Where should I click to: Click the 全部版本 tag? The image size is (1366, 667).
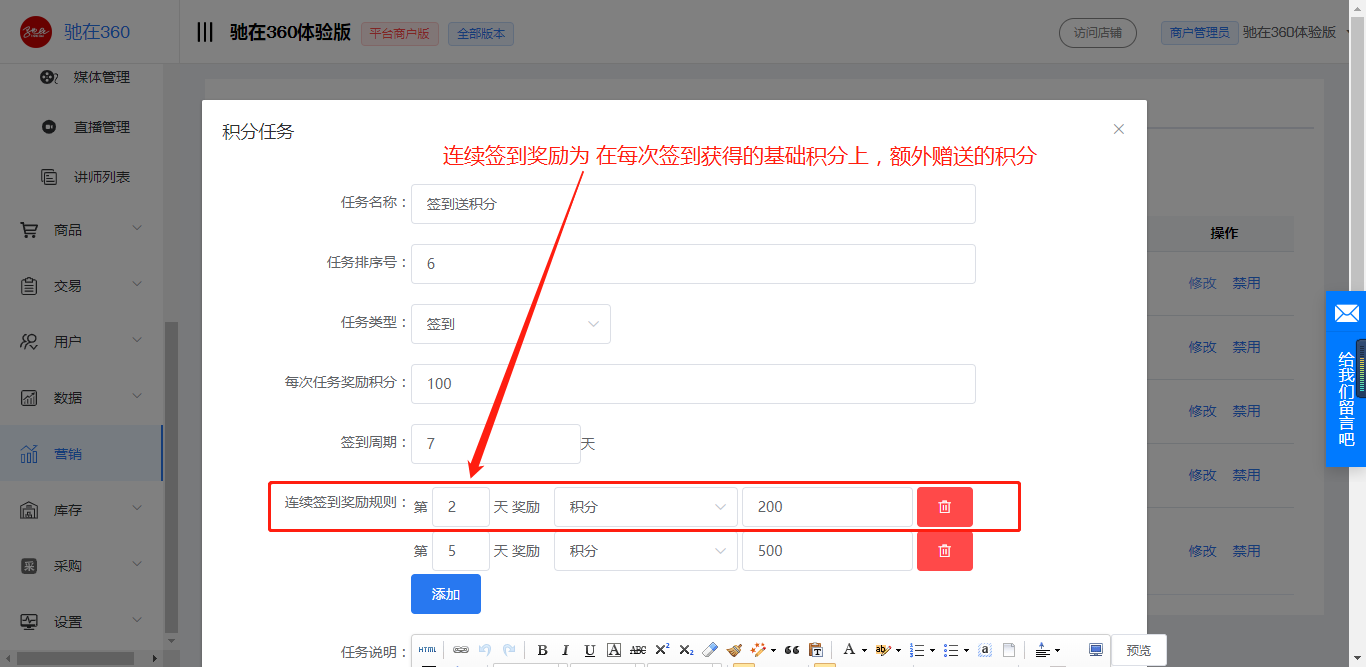481,33
